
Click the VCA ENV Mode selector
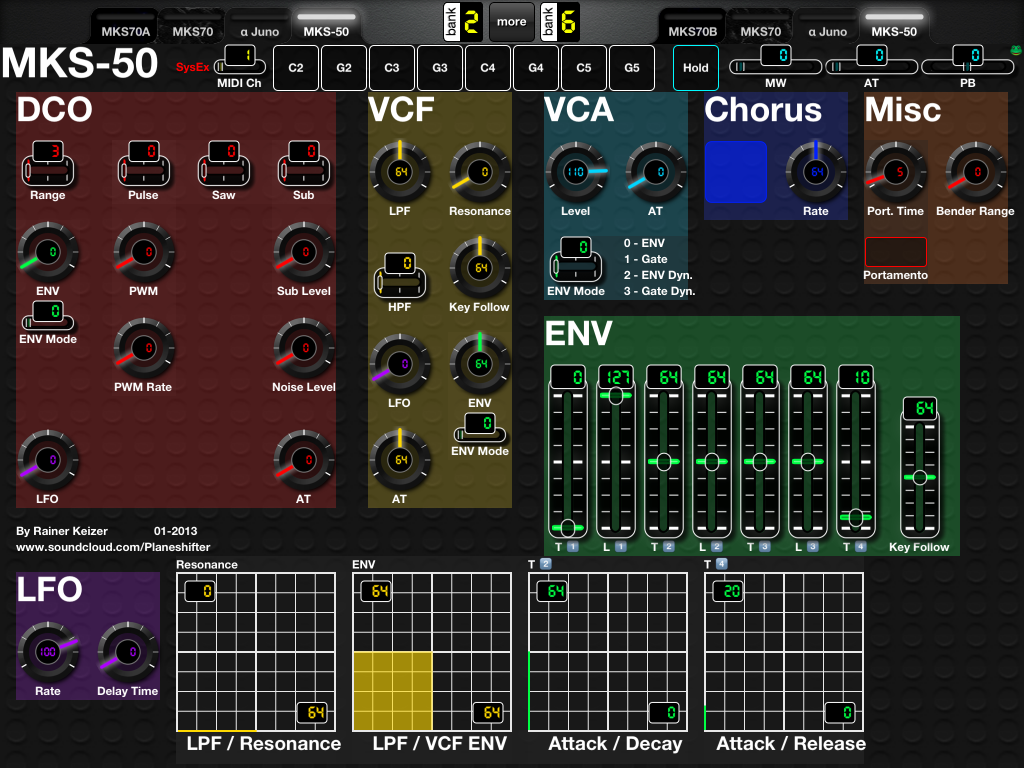click(576, 259)
